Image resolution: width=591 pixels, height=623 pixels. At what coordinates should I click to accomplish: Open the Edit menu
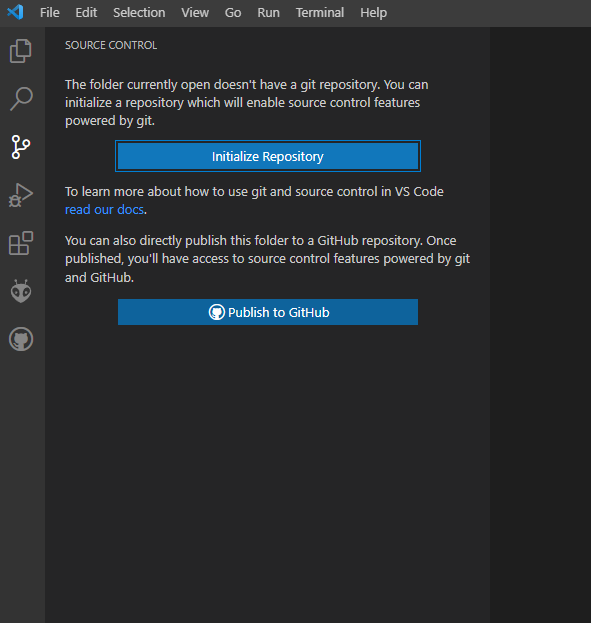click(86, 13)
